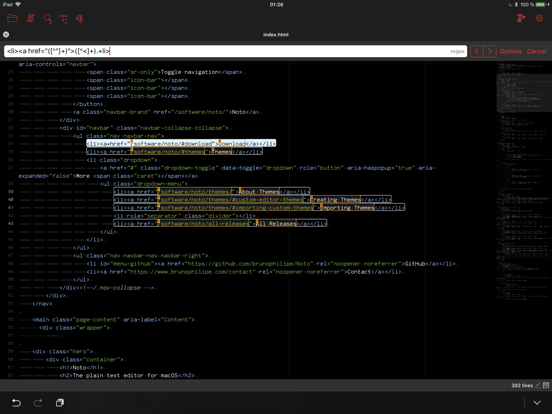
Task: Go to next search match
Action: pyautogui.click(x=490, y=51)
